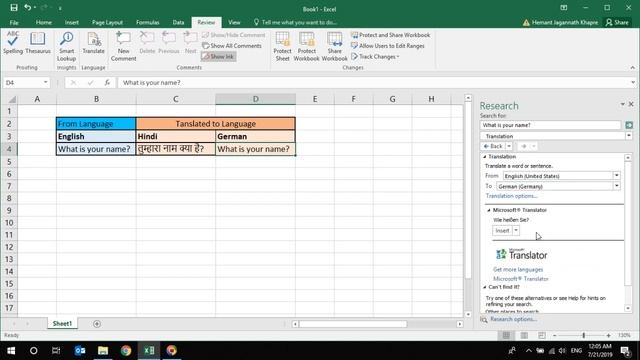
Task: Click the Share button
Action: point(617,22)
